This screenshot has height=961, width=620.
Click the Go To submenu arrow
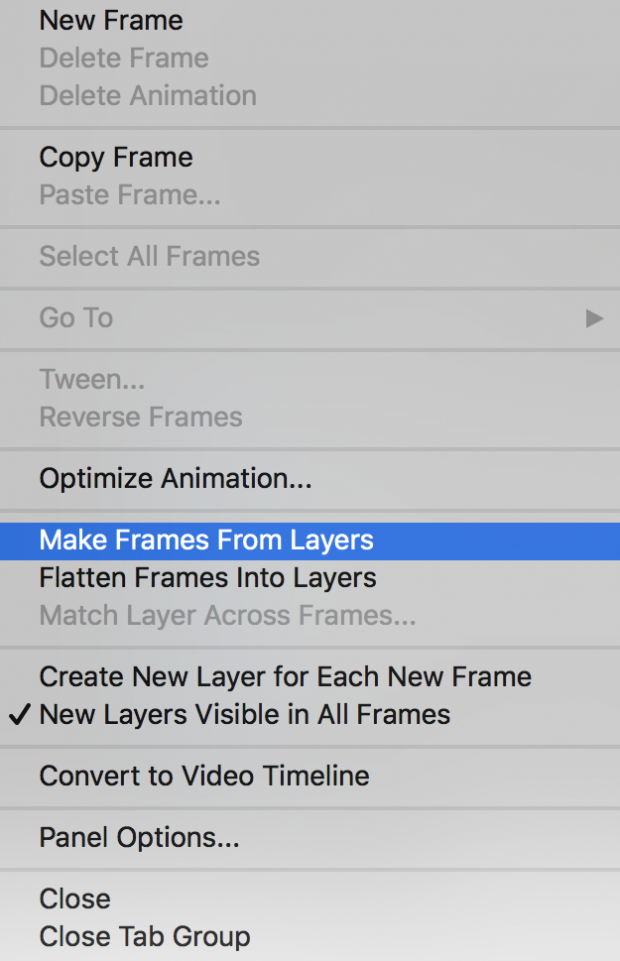coord(595,318)
